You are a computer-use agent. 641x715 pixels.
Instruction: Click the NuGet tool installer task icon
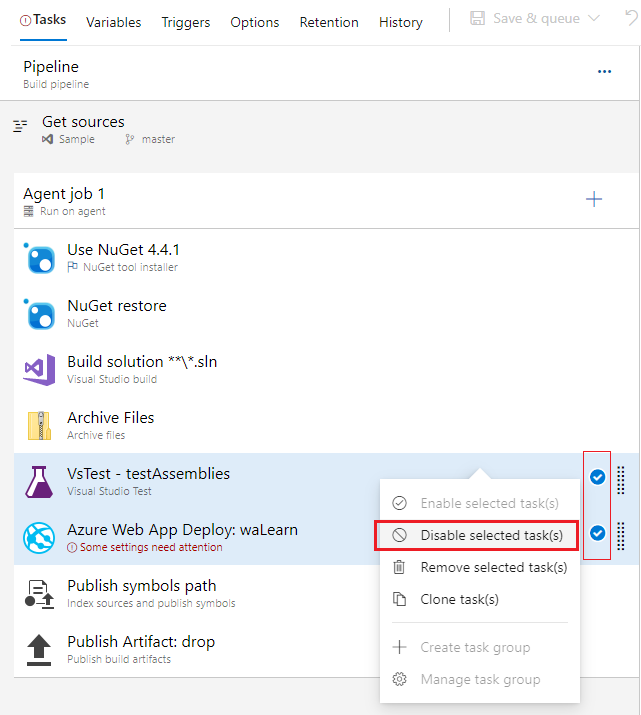pyautogui.click(x=40, y=258)
